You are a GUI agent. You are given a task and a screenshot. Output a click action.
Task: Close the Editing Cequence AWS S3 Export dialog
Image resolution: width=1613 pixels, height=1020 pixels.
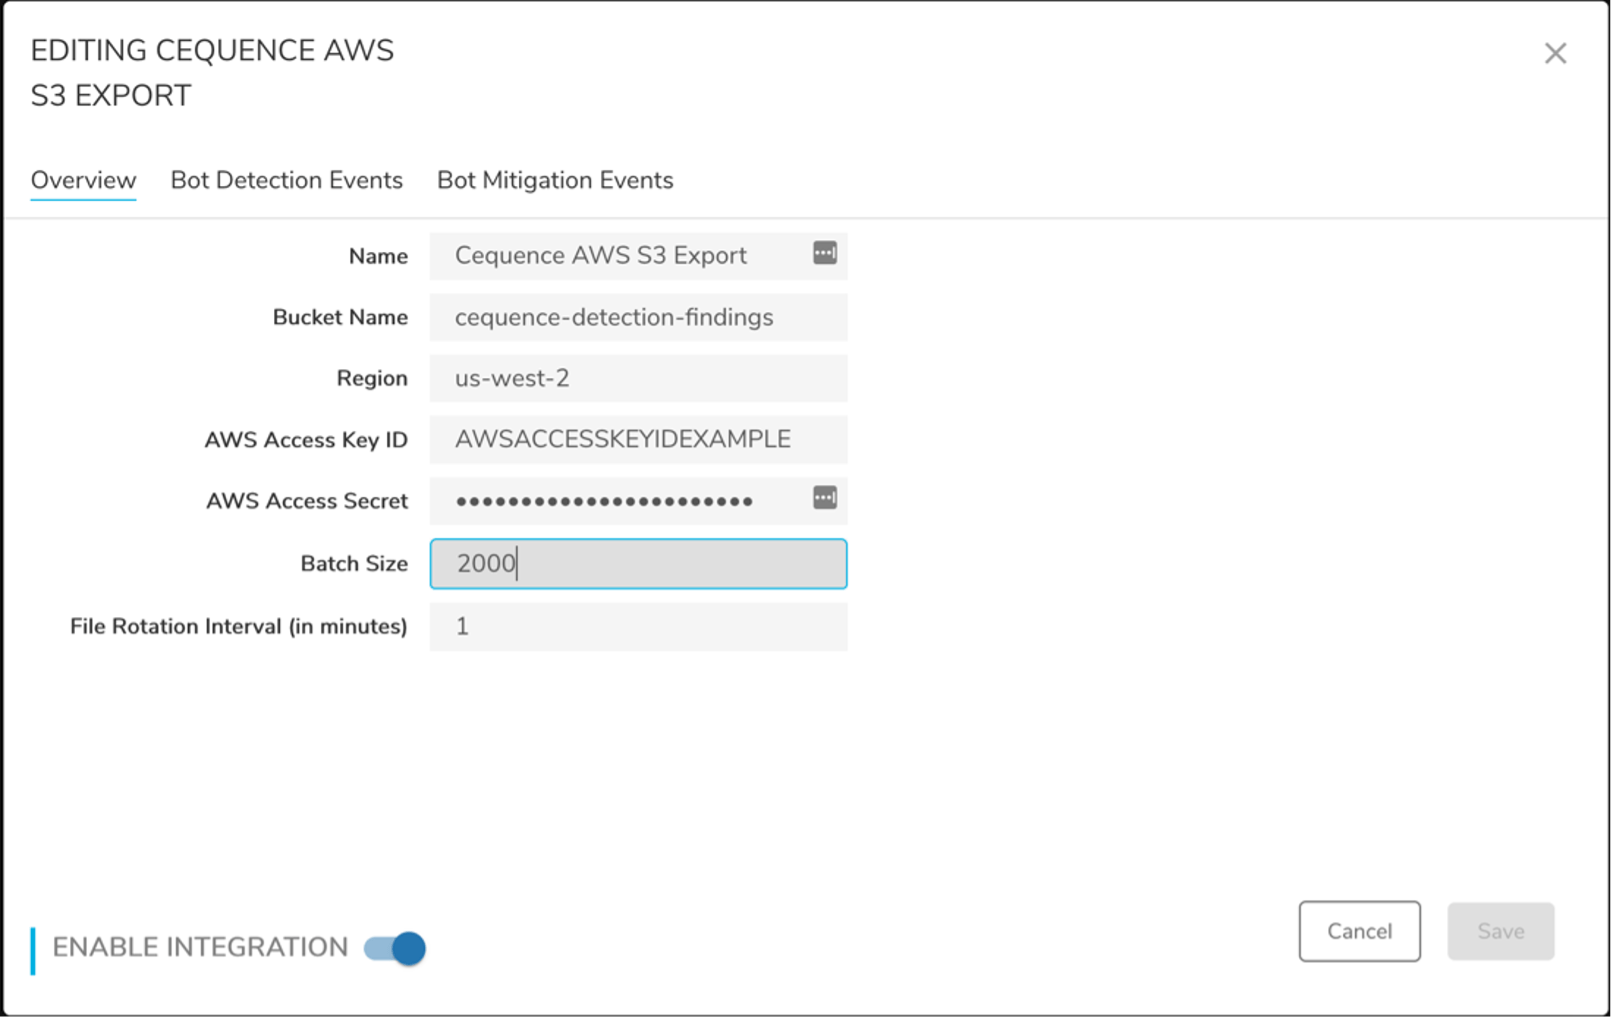(x=1555, y=53)
